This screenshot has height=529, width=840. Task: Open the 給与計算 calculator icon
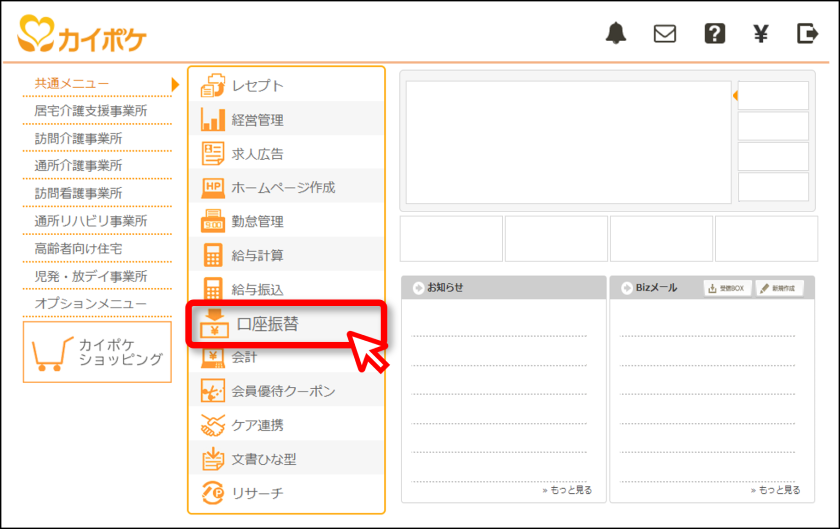click(213, 255)
